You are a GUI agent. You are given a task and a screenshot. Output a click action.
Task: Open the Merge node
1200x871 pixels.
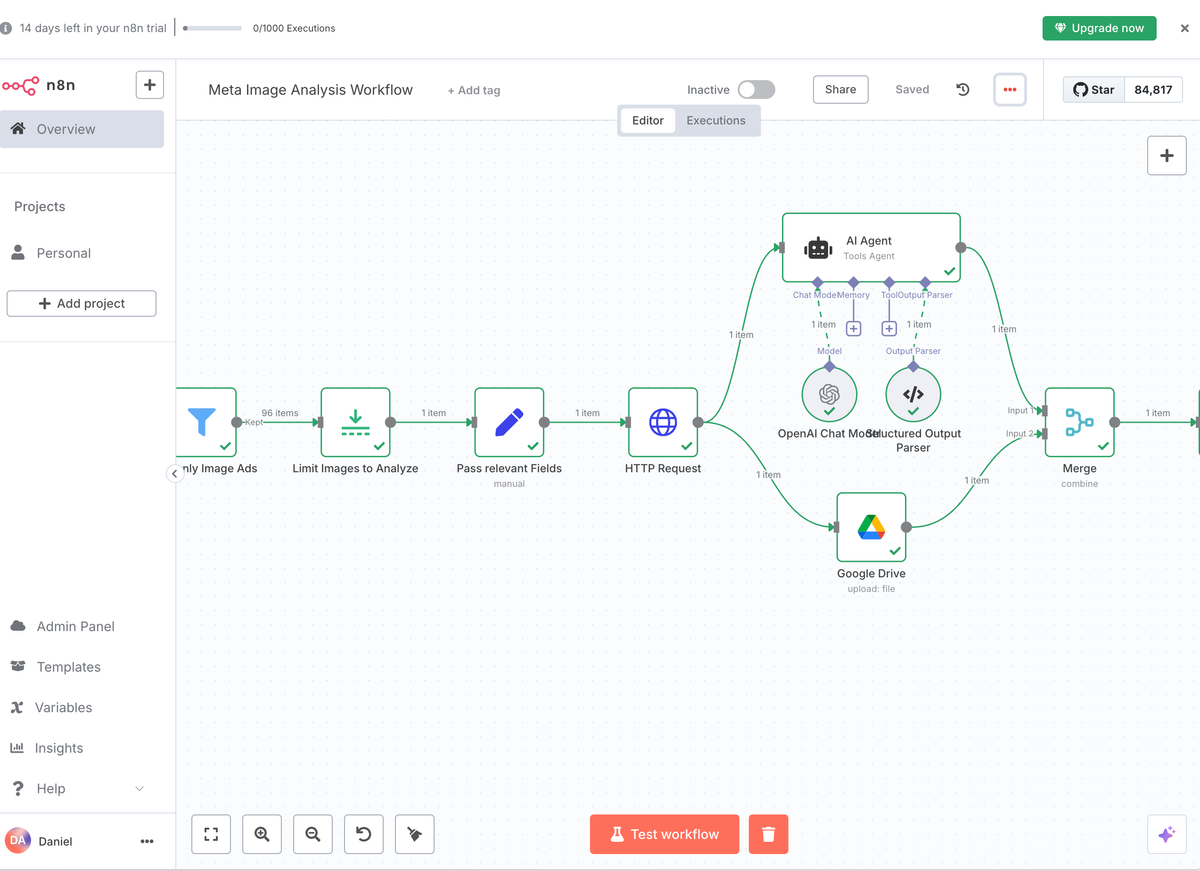(x=1079, y=422)
